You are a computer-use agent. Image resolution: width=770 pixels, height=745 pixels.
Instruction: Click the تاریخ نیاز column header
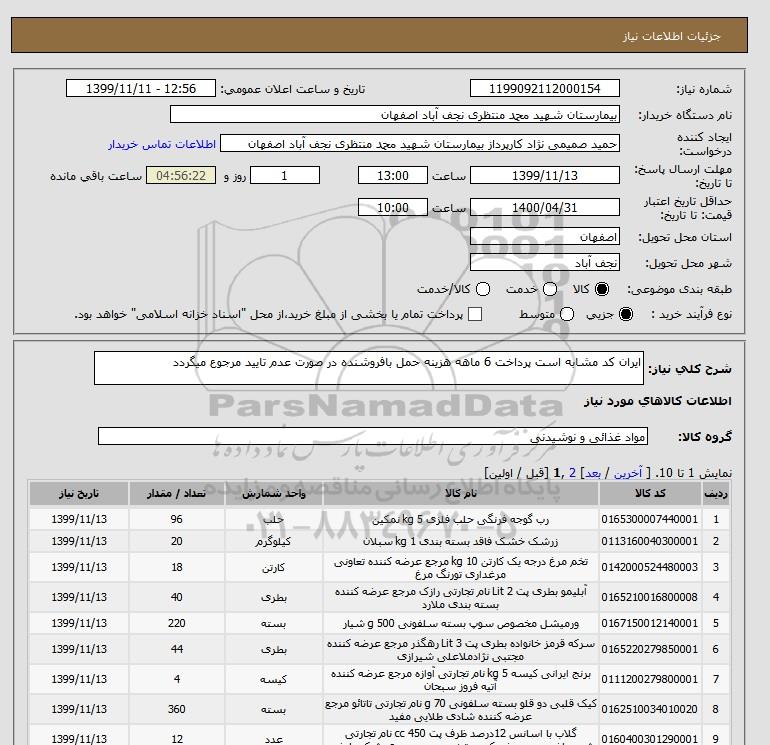[79, 494]
